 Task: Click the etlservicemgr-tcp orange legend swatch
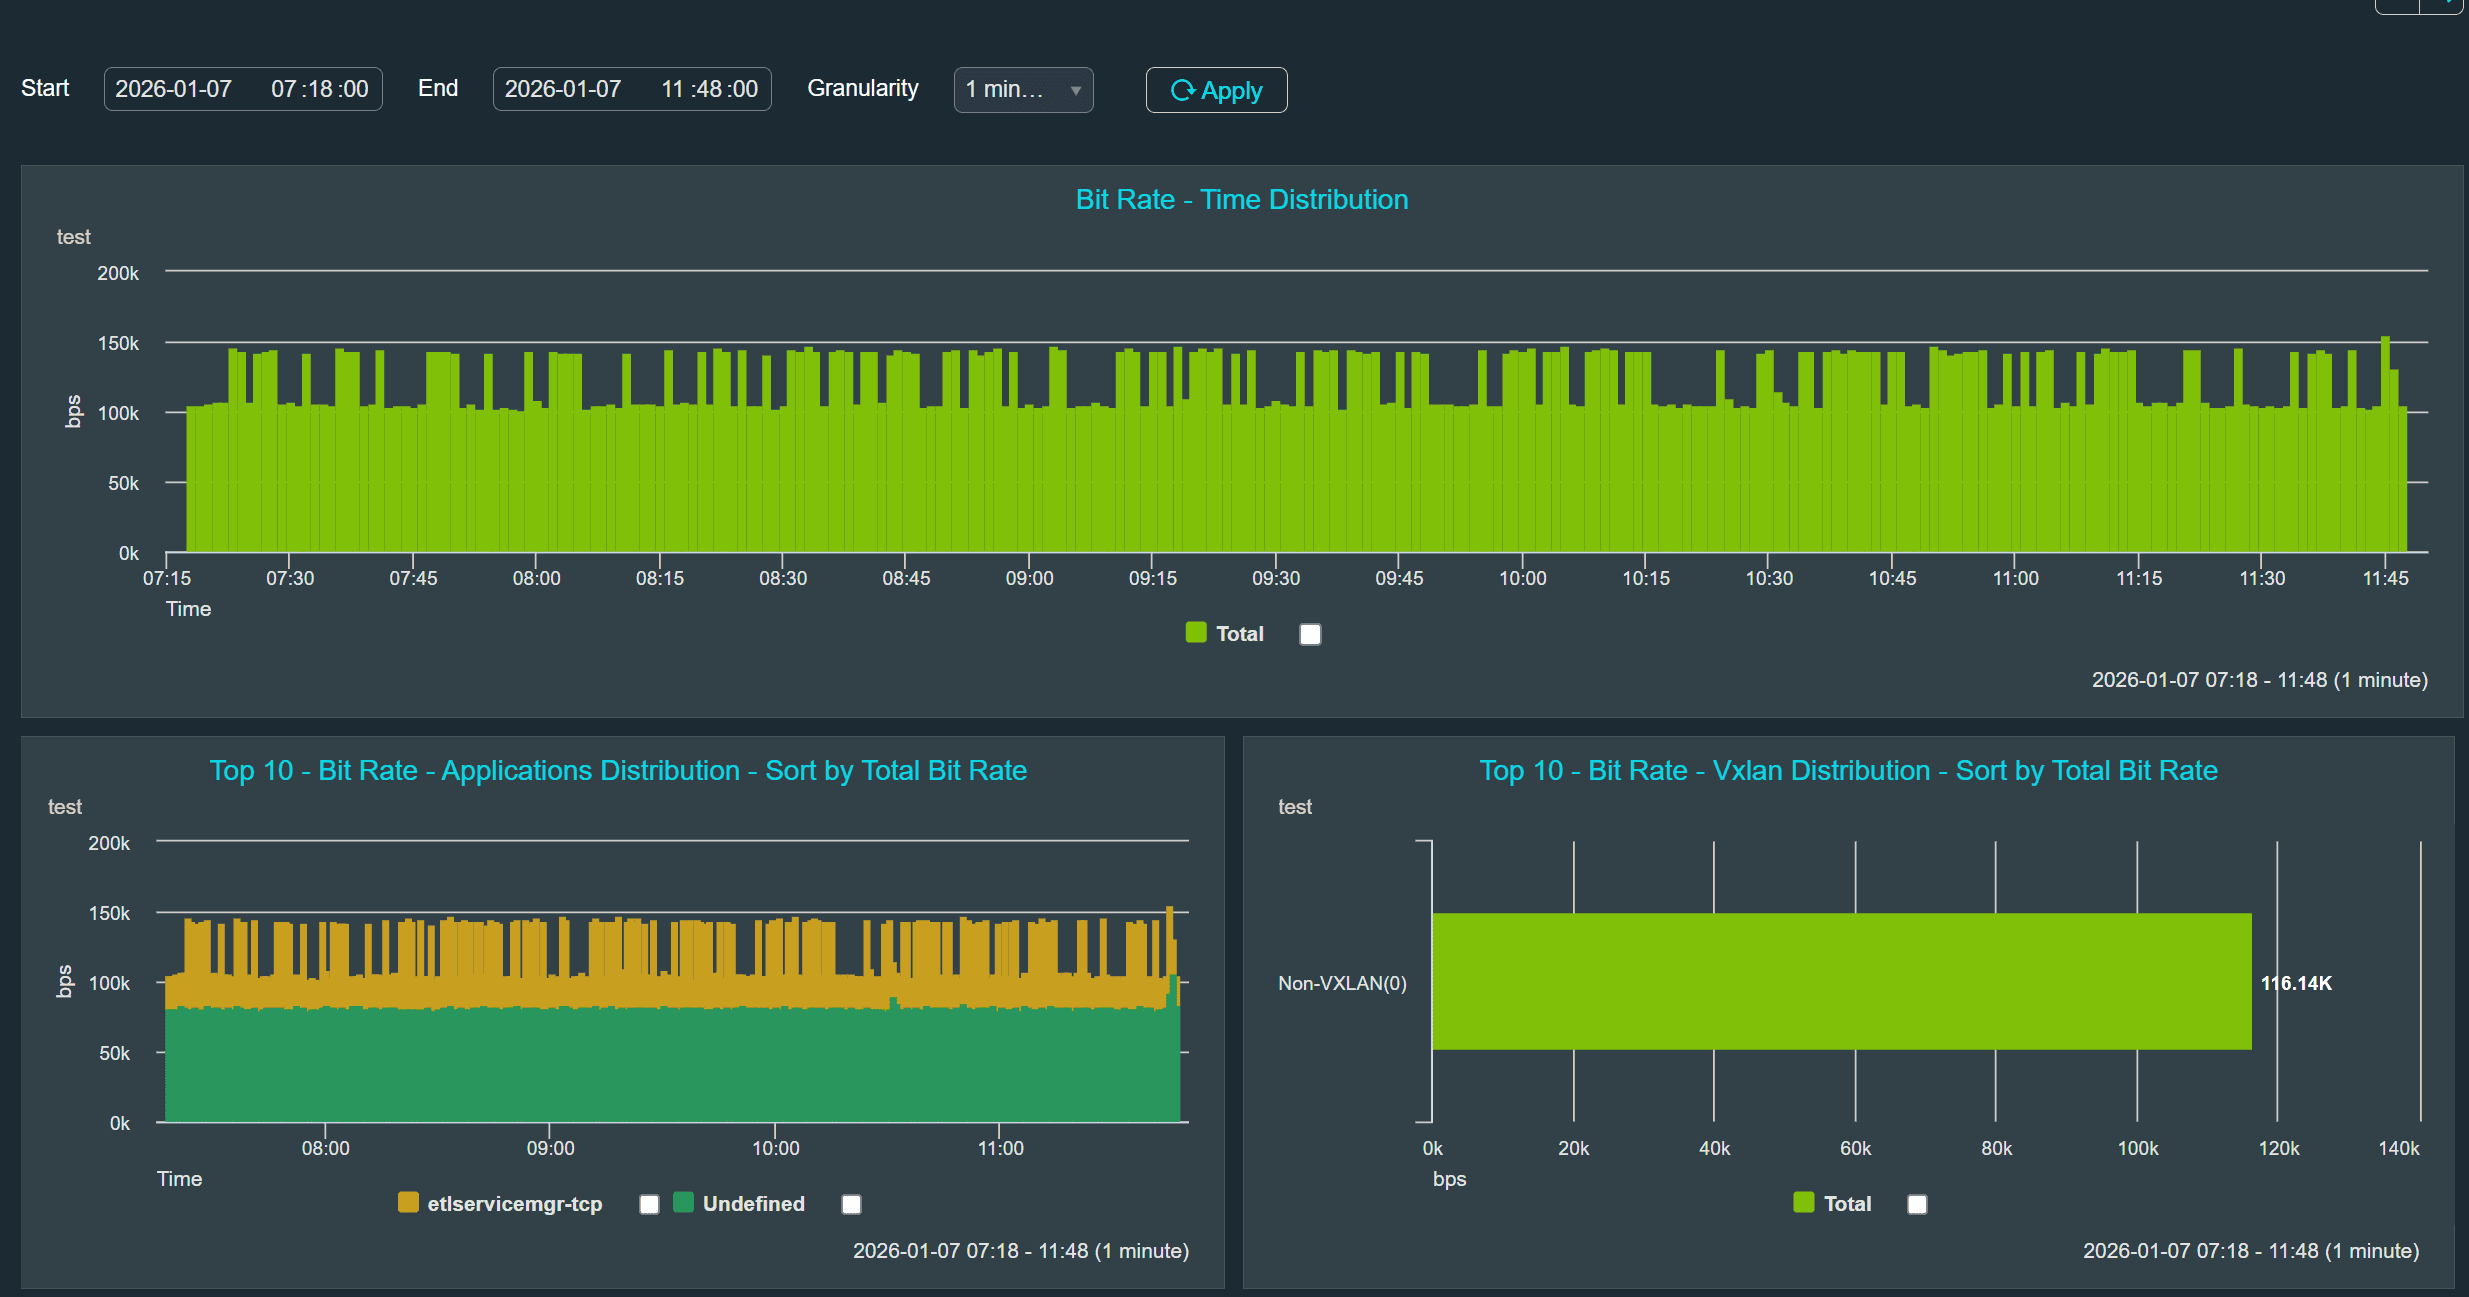[x=408, y=1202]
